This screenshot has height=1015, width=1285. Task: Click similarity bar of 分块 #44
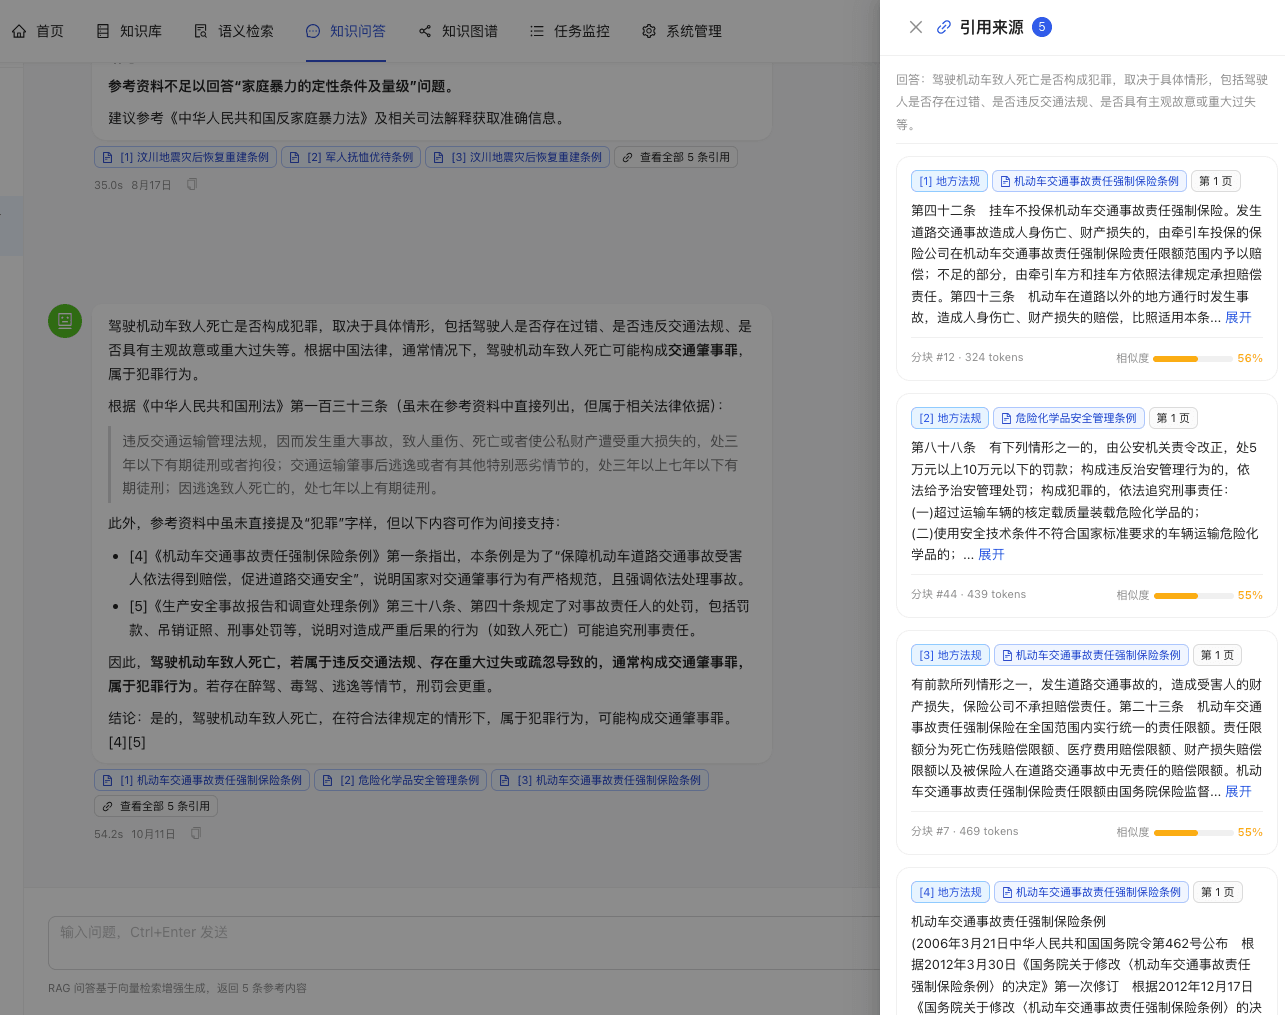coord(1192,595)
